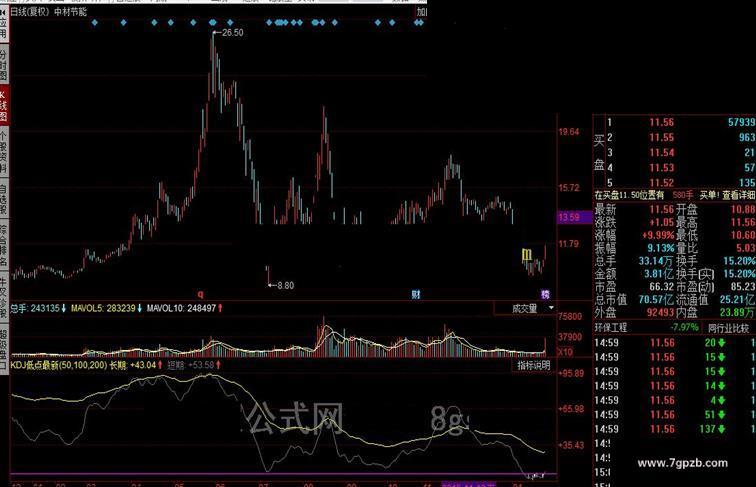The width and height of the screenshot is (756, 487).
Task: Click the 日线(复权) period label
Action: (30, 12)
